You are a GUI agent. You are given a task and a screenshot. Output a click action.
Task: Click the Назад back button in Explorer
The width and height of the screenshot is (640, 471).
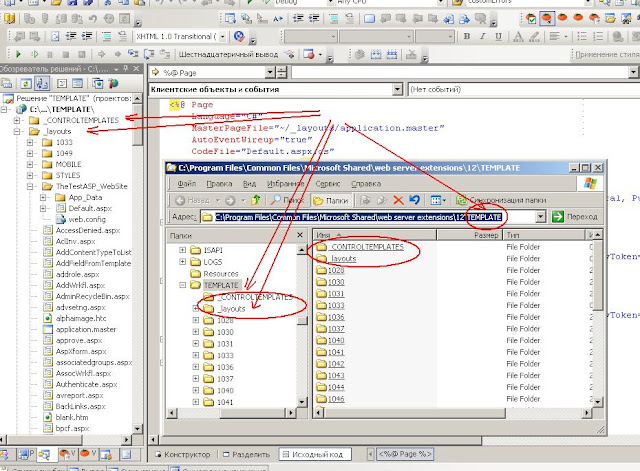[192, 200]
